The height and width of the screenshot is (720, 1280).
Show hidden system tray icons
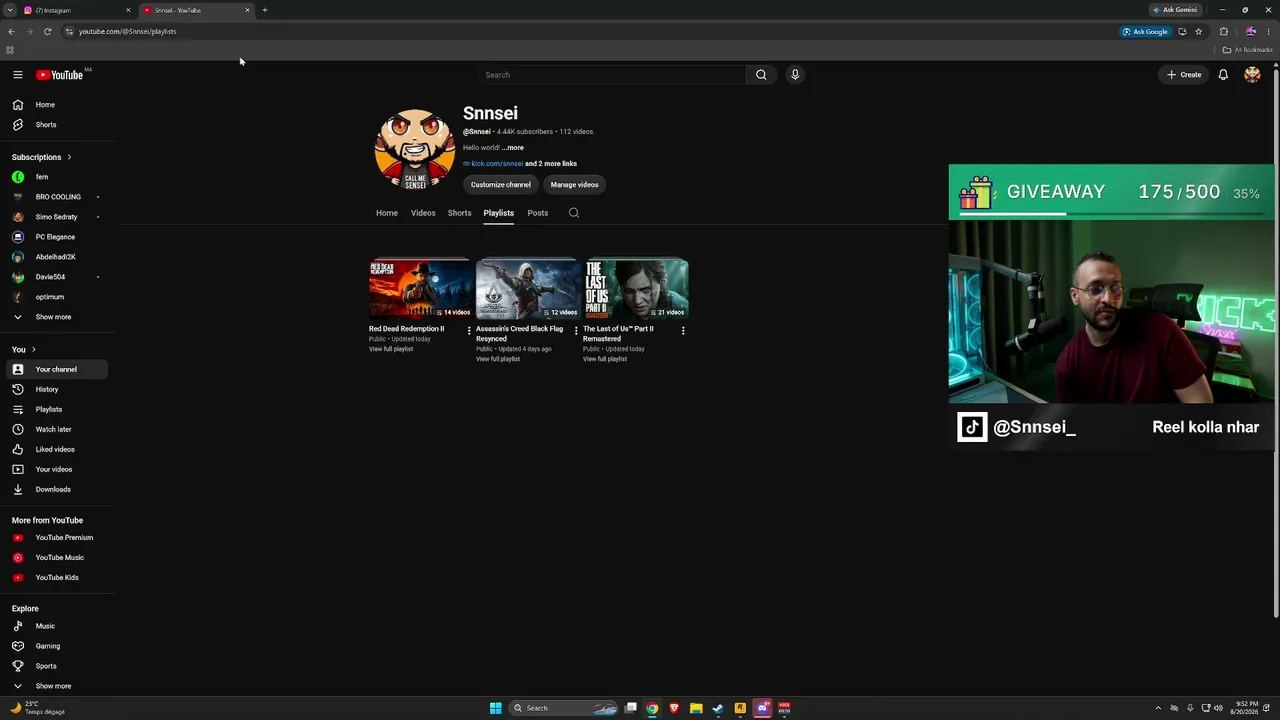coord(1158,708)
